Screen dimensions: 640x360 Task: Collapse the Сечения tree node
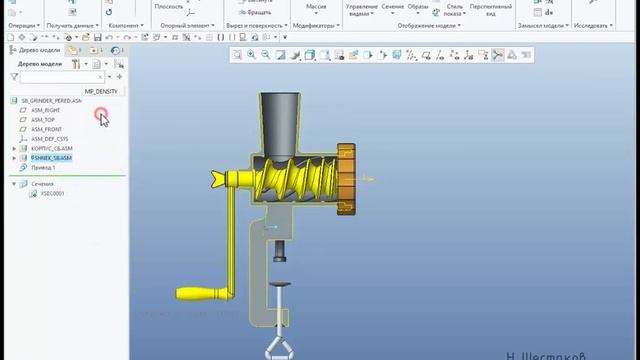[x=14, y=184]
